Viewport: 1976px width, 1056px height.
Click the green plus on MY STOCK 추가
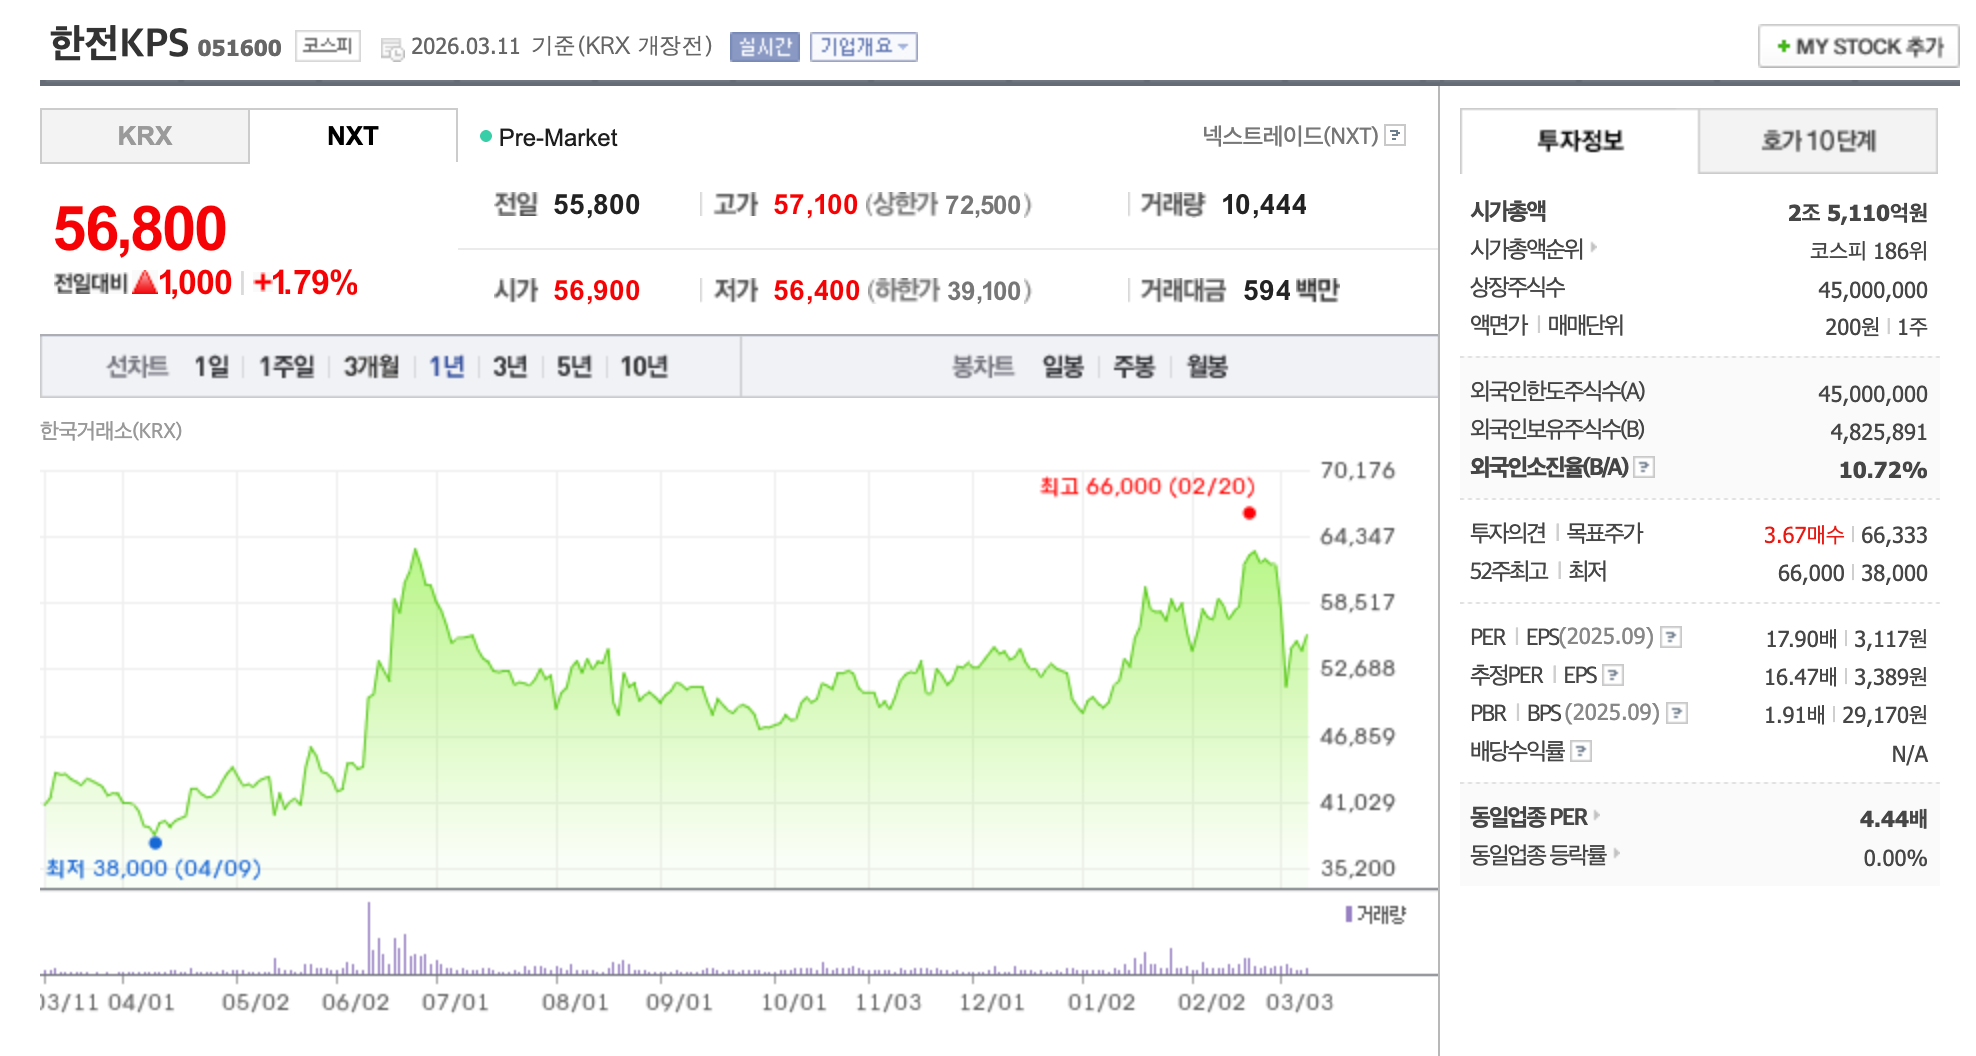(1783, 47)
